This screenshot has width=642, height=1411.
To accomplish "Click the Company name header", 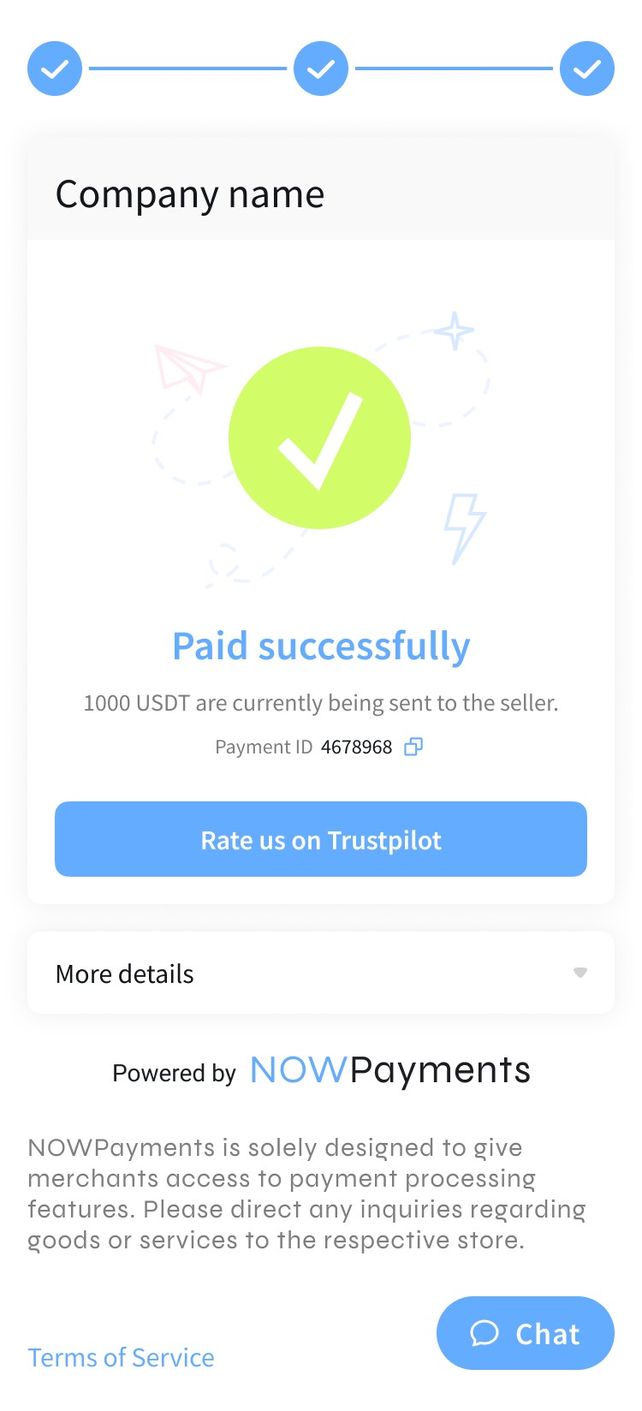I will coord(190,194).
